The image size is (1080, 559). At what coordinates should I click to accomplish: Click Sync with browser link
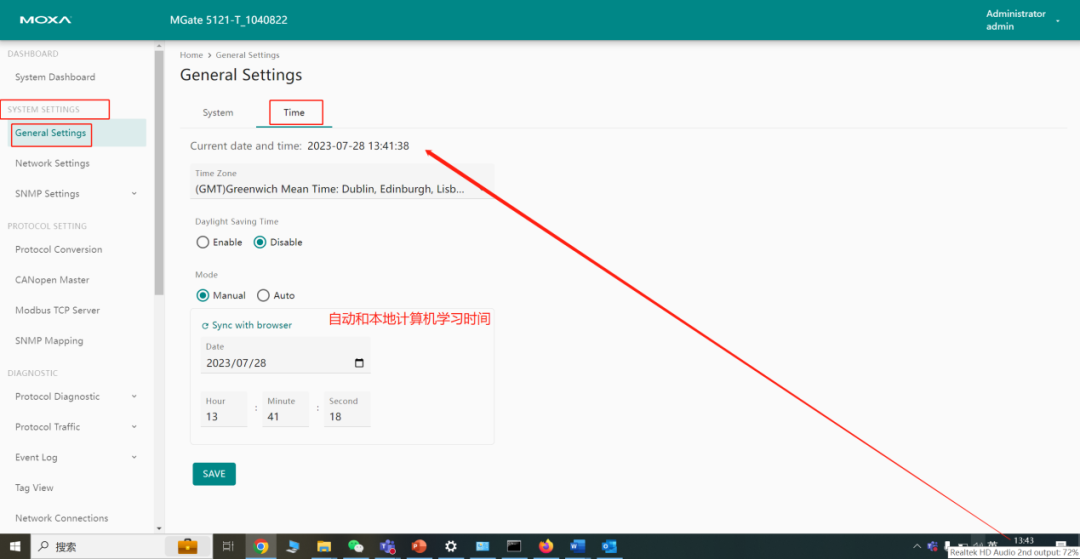pos(251,326)
